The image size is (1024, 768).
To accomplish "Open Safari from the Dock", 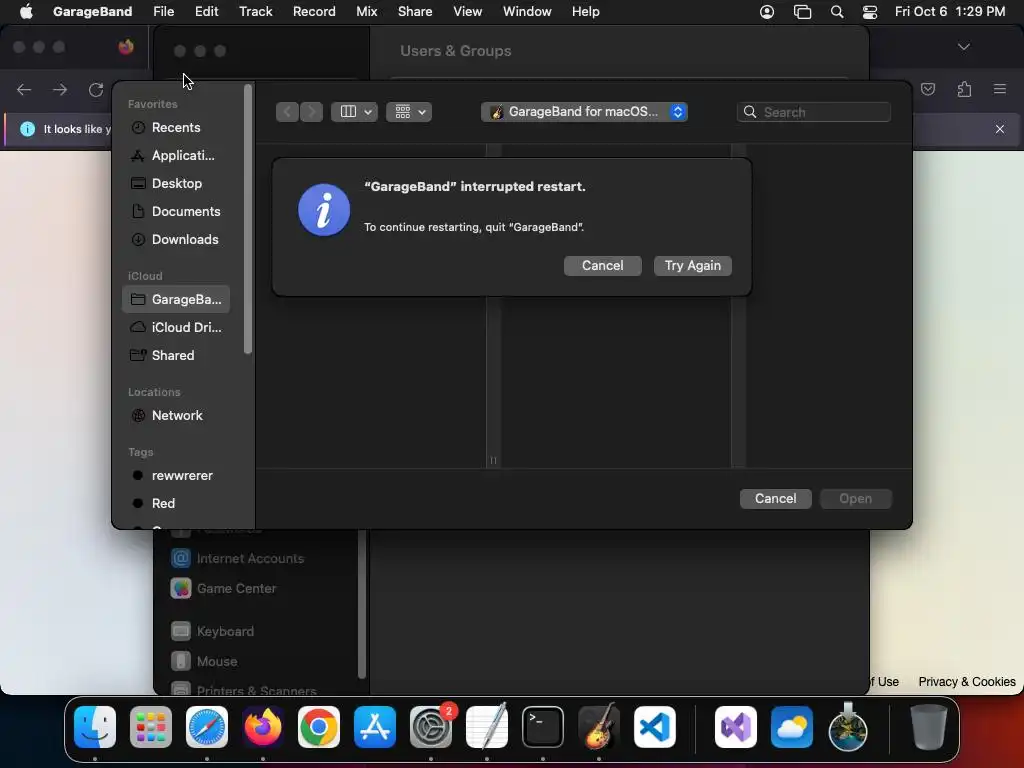I will (207, 727).
